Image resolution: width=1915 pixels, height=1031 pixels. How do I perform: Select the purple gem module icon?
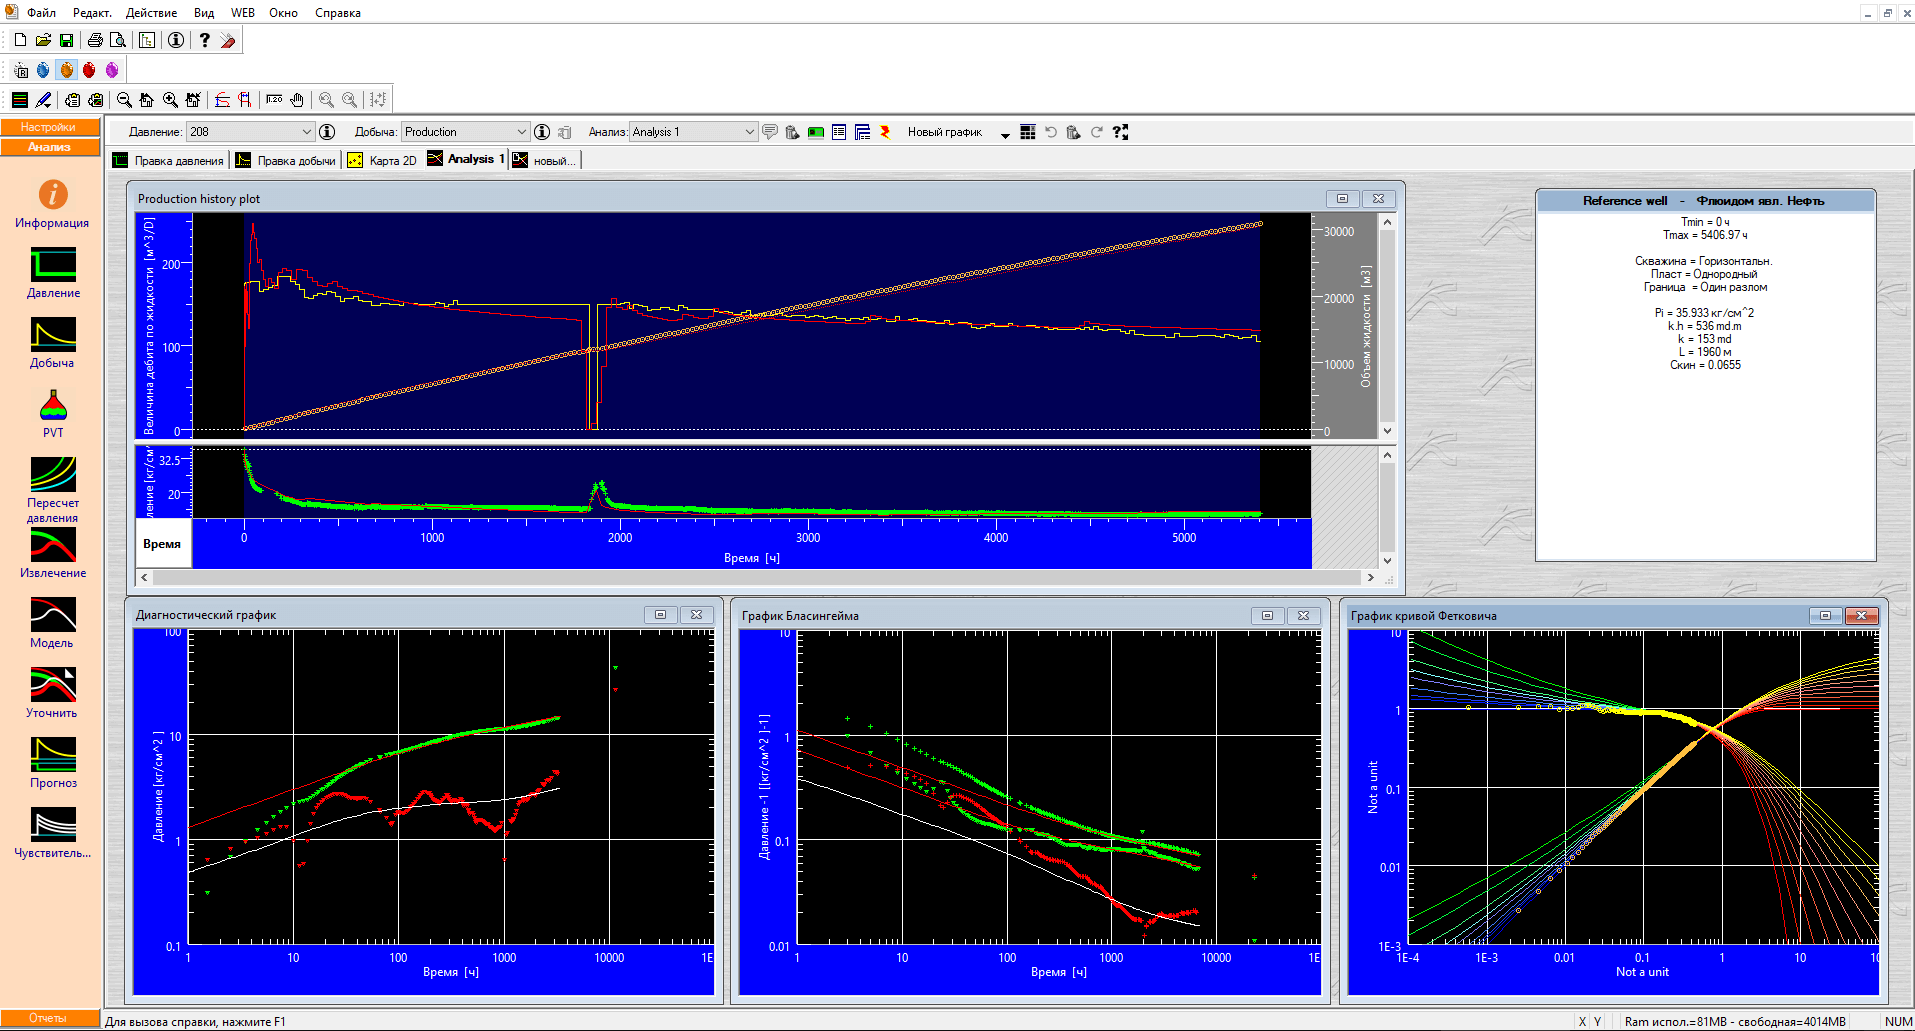coord(112,70)
